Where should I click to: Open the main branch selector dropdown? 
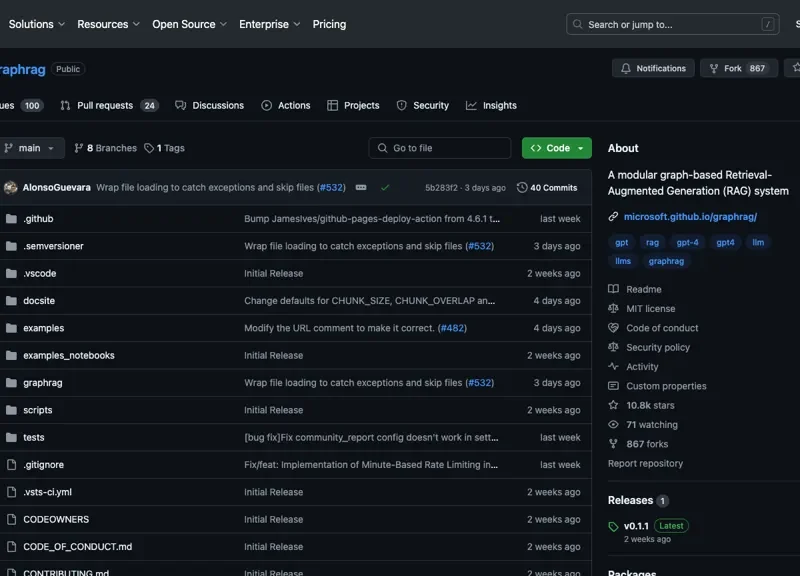tap(31, 148)
